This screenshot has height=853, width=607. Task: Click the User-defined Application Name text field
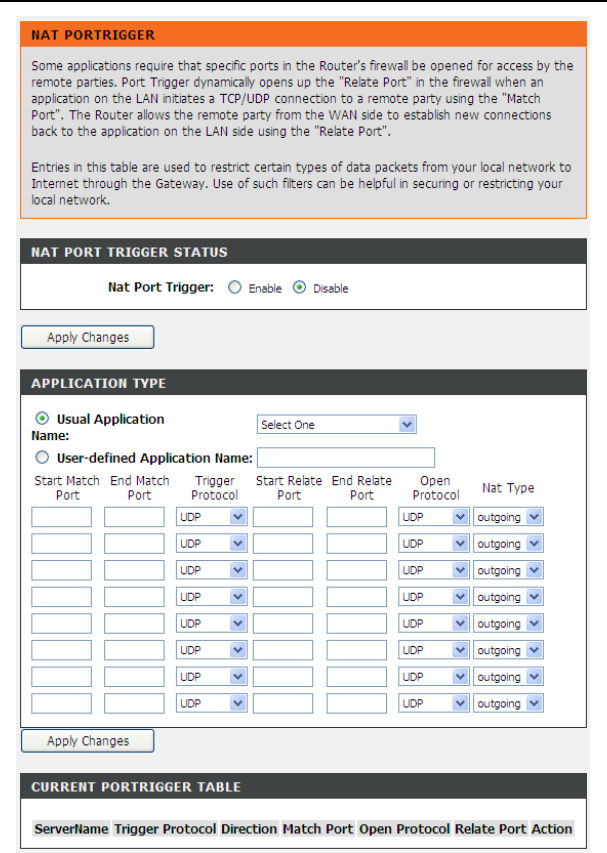tap(346, 458)
